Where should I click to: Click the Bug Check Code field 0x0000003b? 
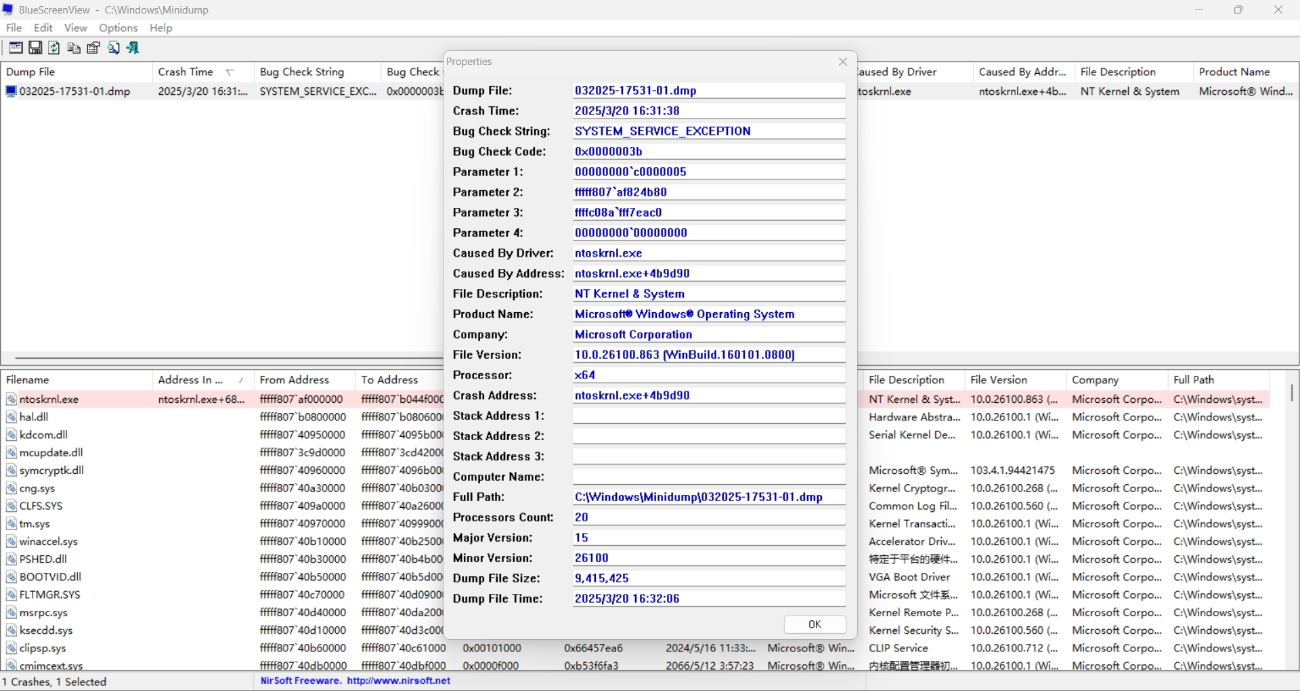709,152
